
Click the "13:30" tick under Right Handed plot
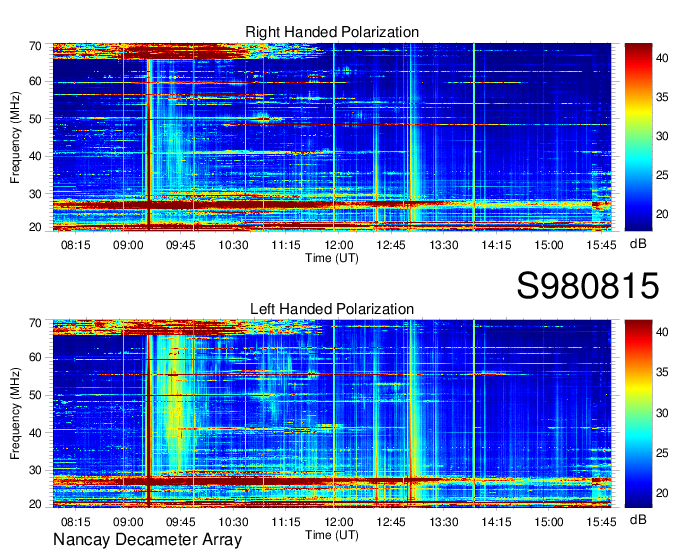click(444, 245)
